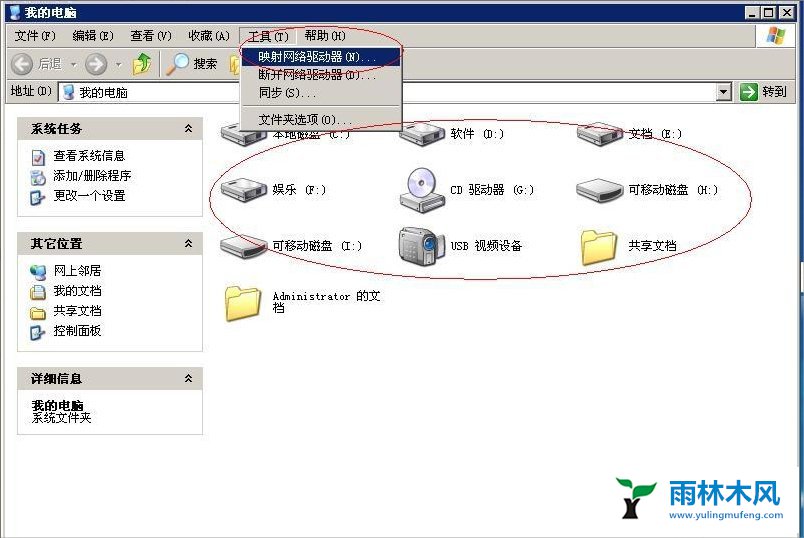Click the 查看系统信息 link
The image size is (804, 538).
click(89, 156)
